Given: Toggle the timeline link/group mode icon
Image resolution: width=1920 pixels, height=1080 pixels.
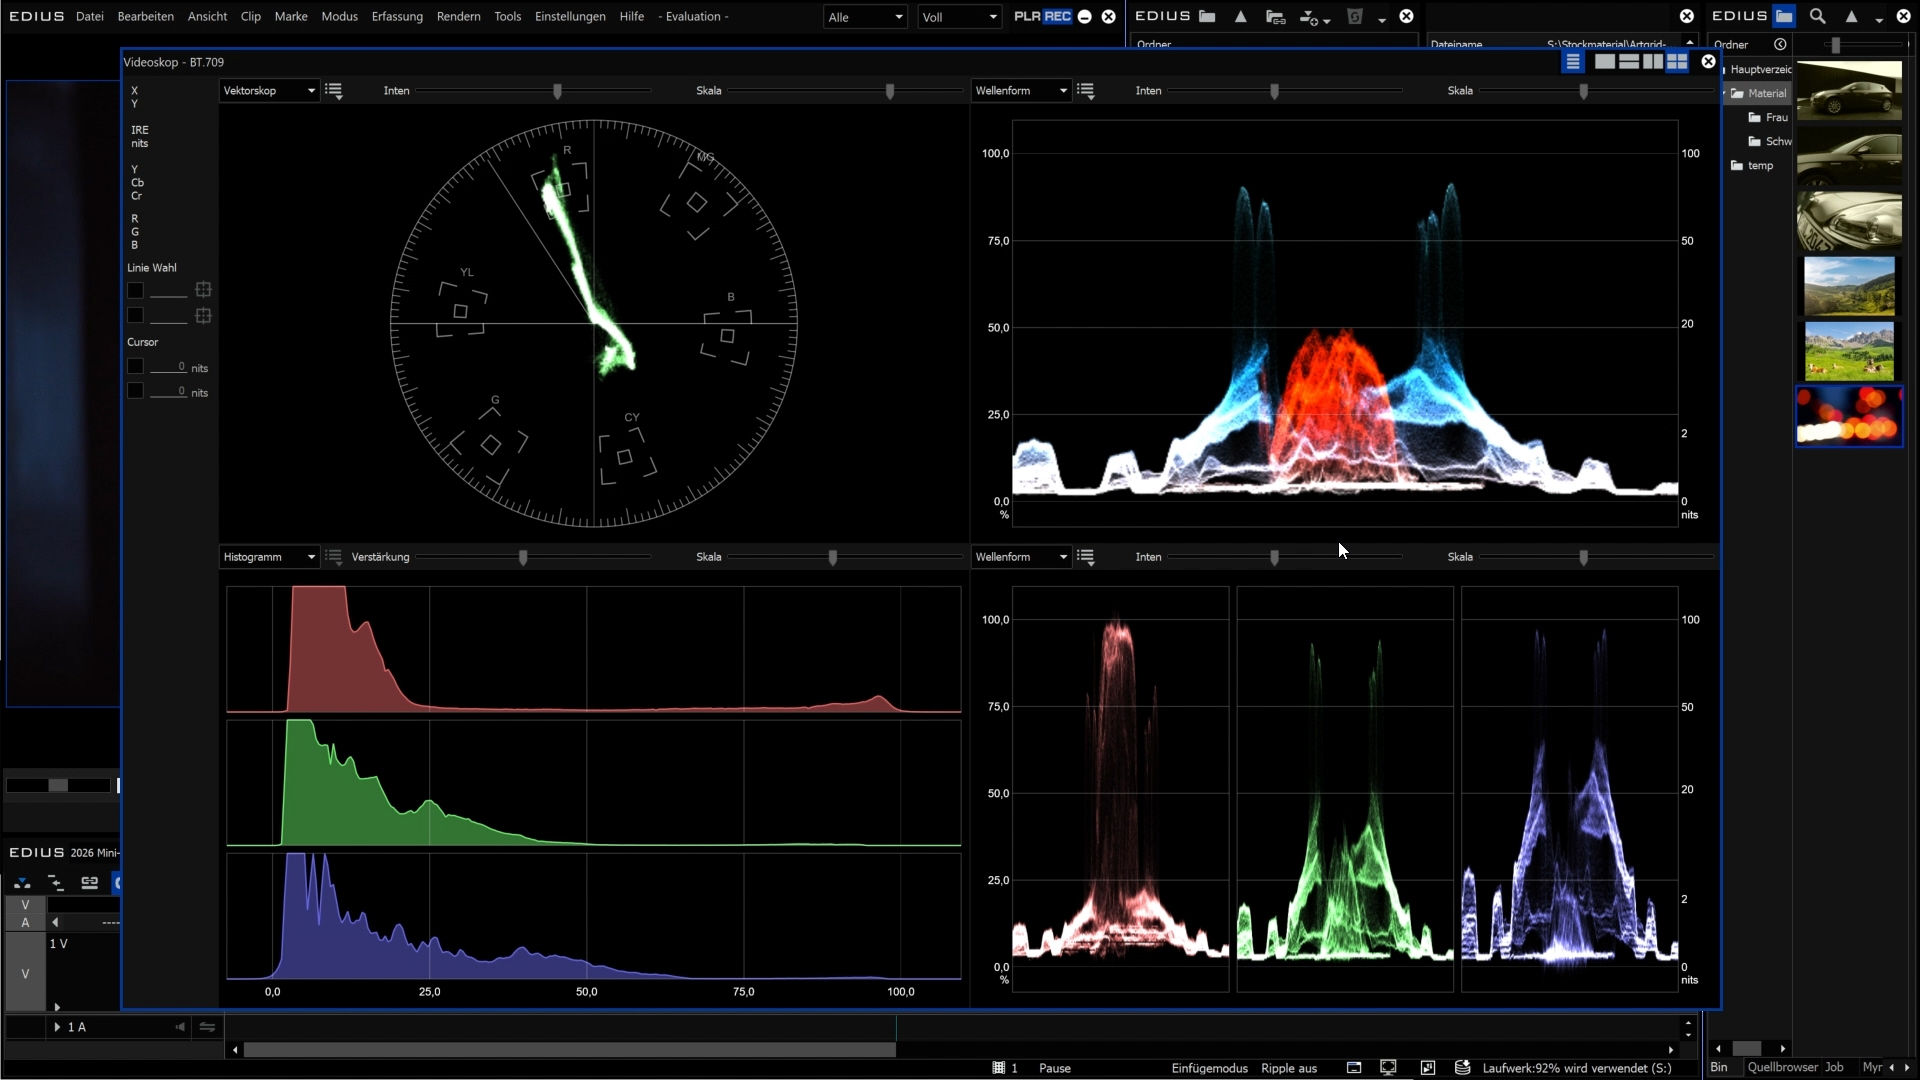Looking at the screenshot, I should 89,882.
